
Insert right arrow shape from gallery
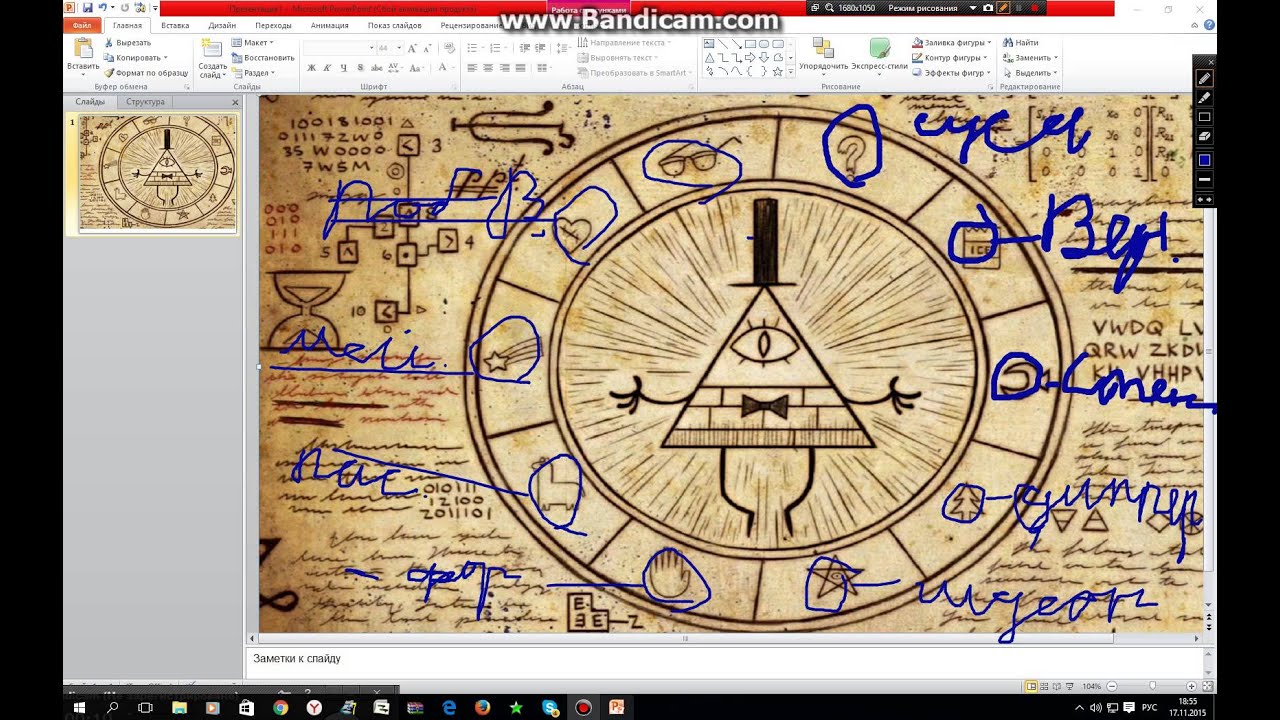(x=751, y=58)
